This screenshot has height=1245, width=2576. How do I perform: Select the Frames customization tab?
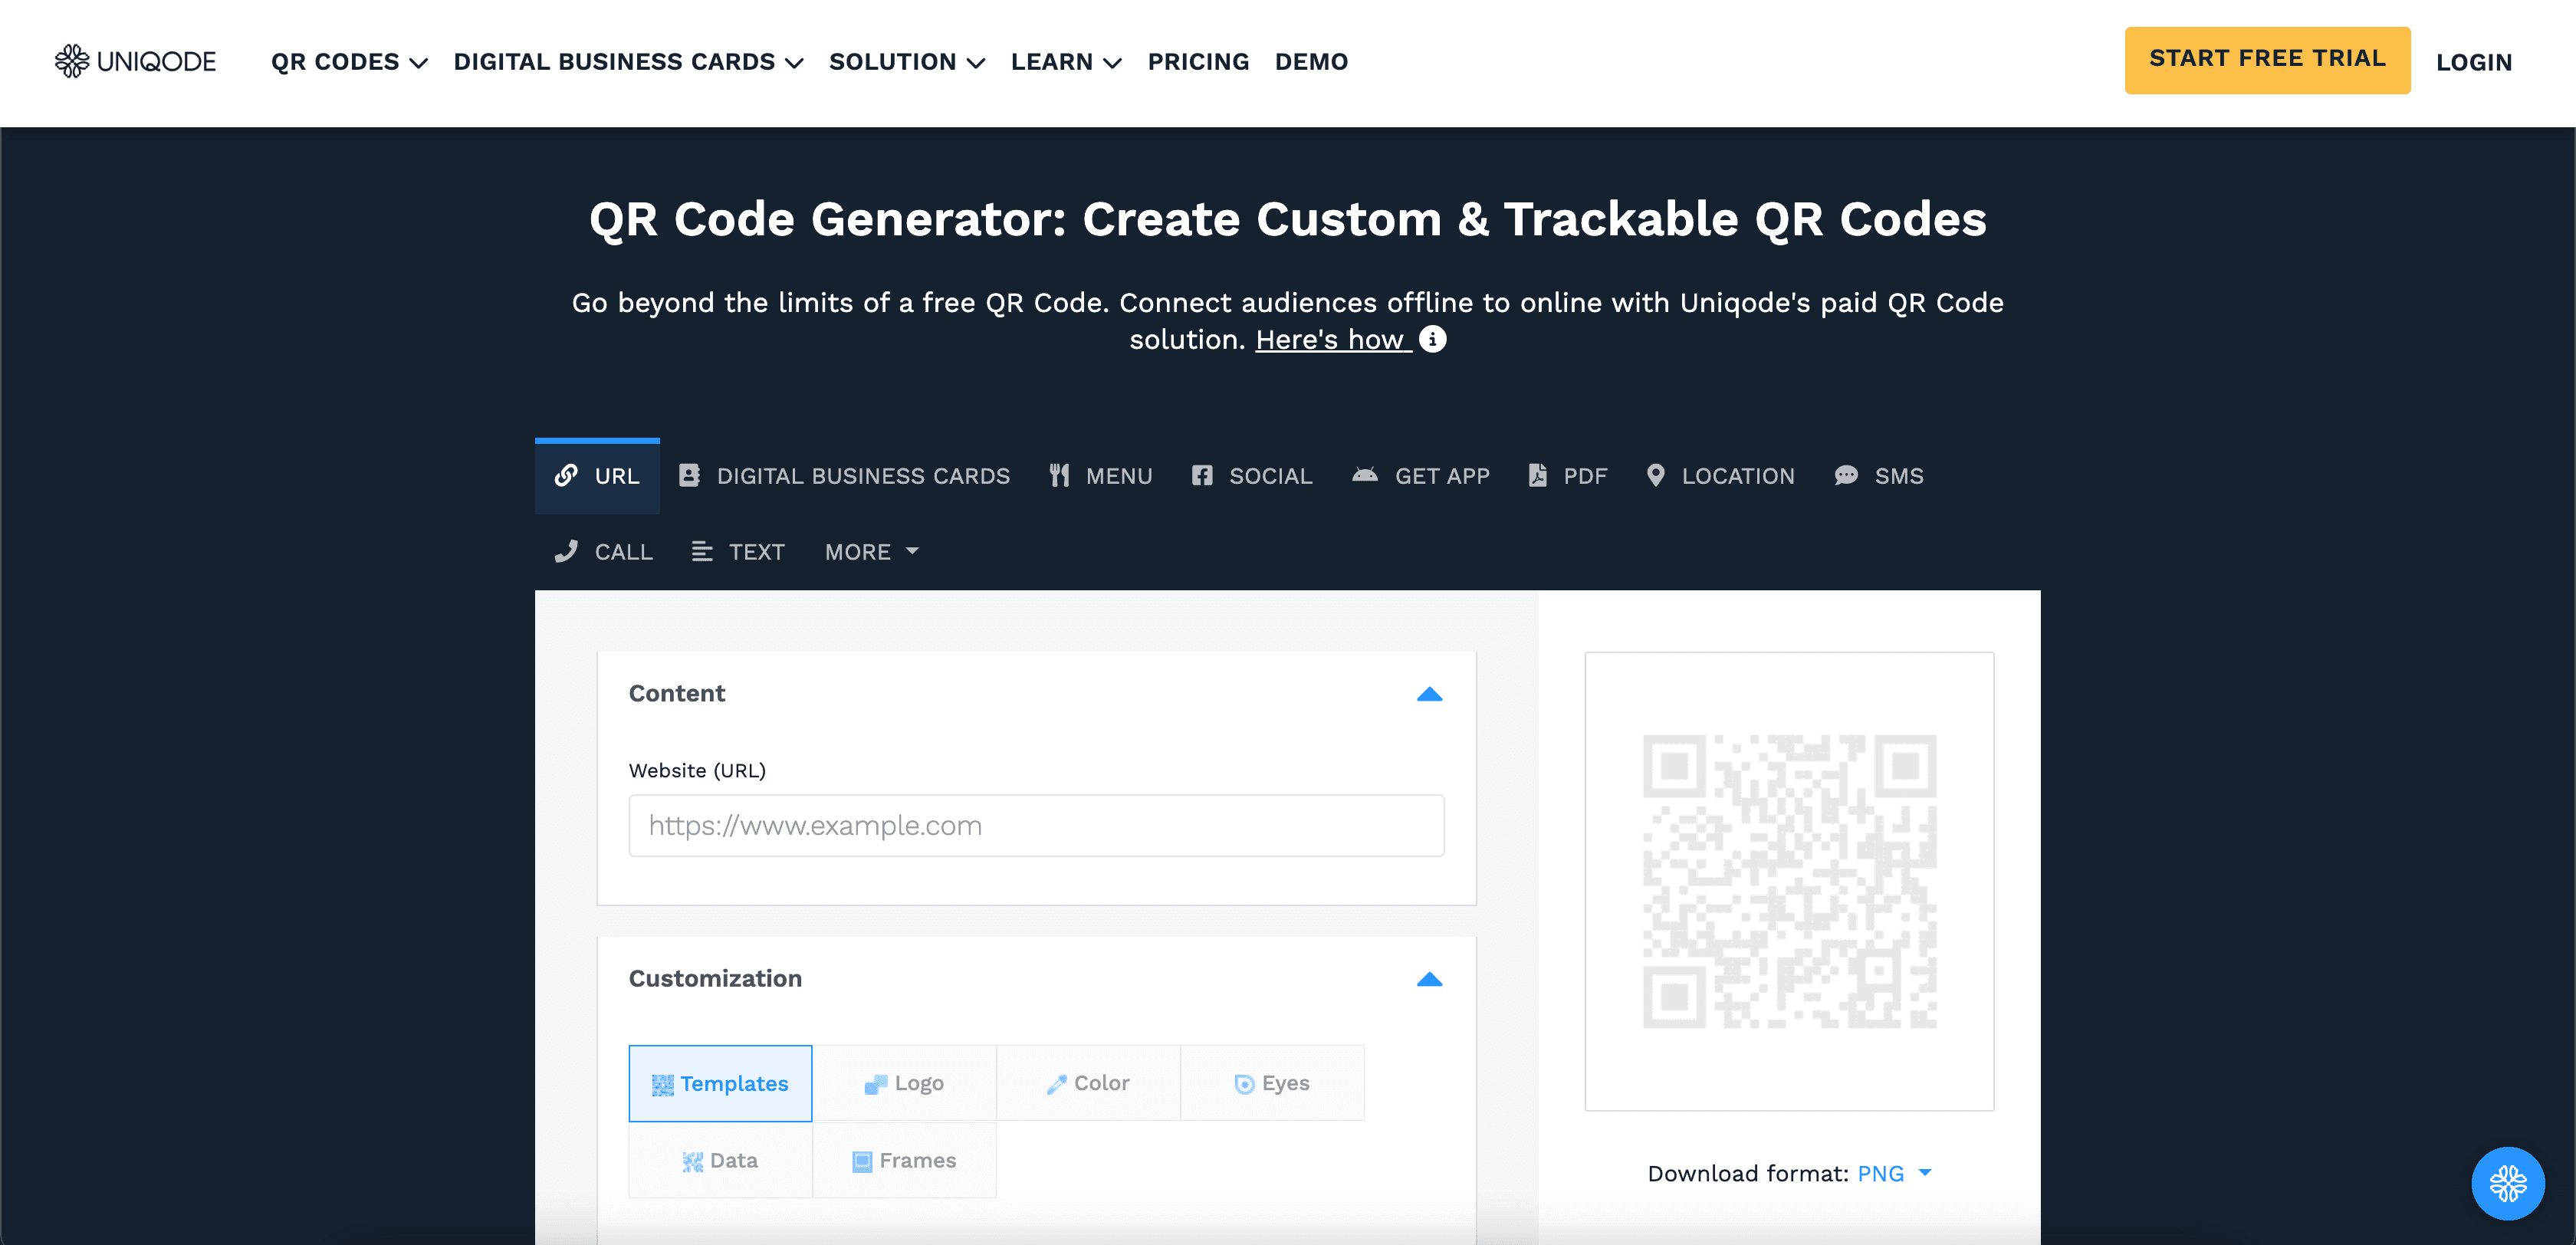click(x=904, y=1160)
